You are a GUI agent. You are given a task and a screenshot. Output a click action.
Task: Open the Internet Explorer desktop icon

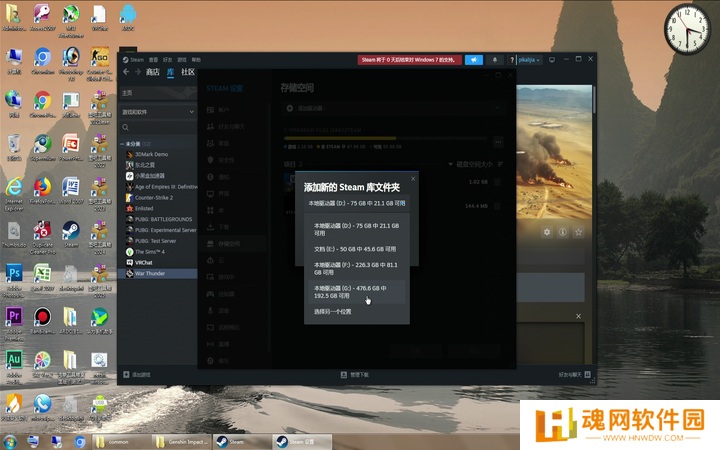click(14, 194)
